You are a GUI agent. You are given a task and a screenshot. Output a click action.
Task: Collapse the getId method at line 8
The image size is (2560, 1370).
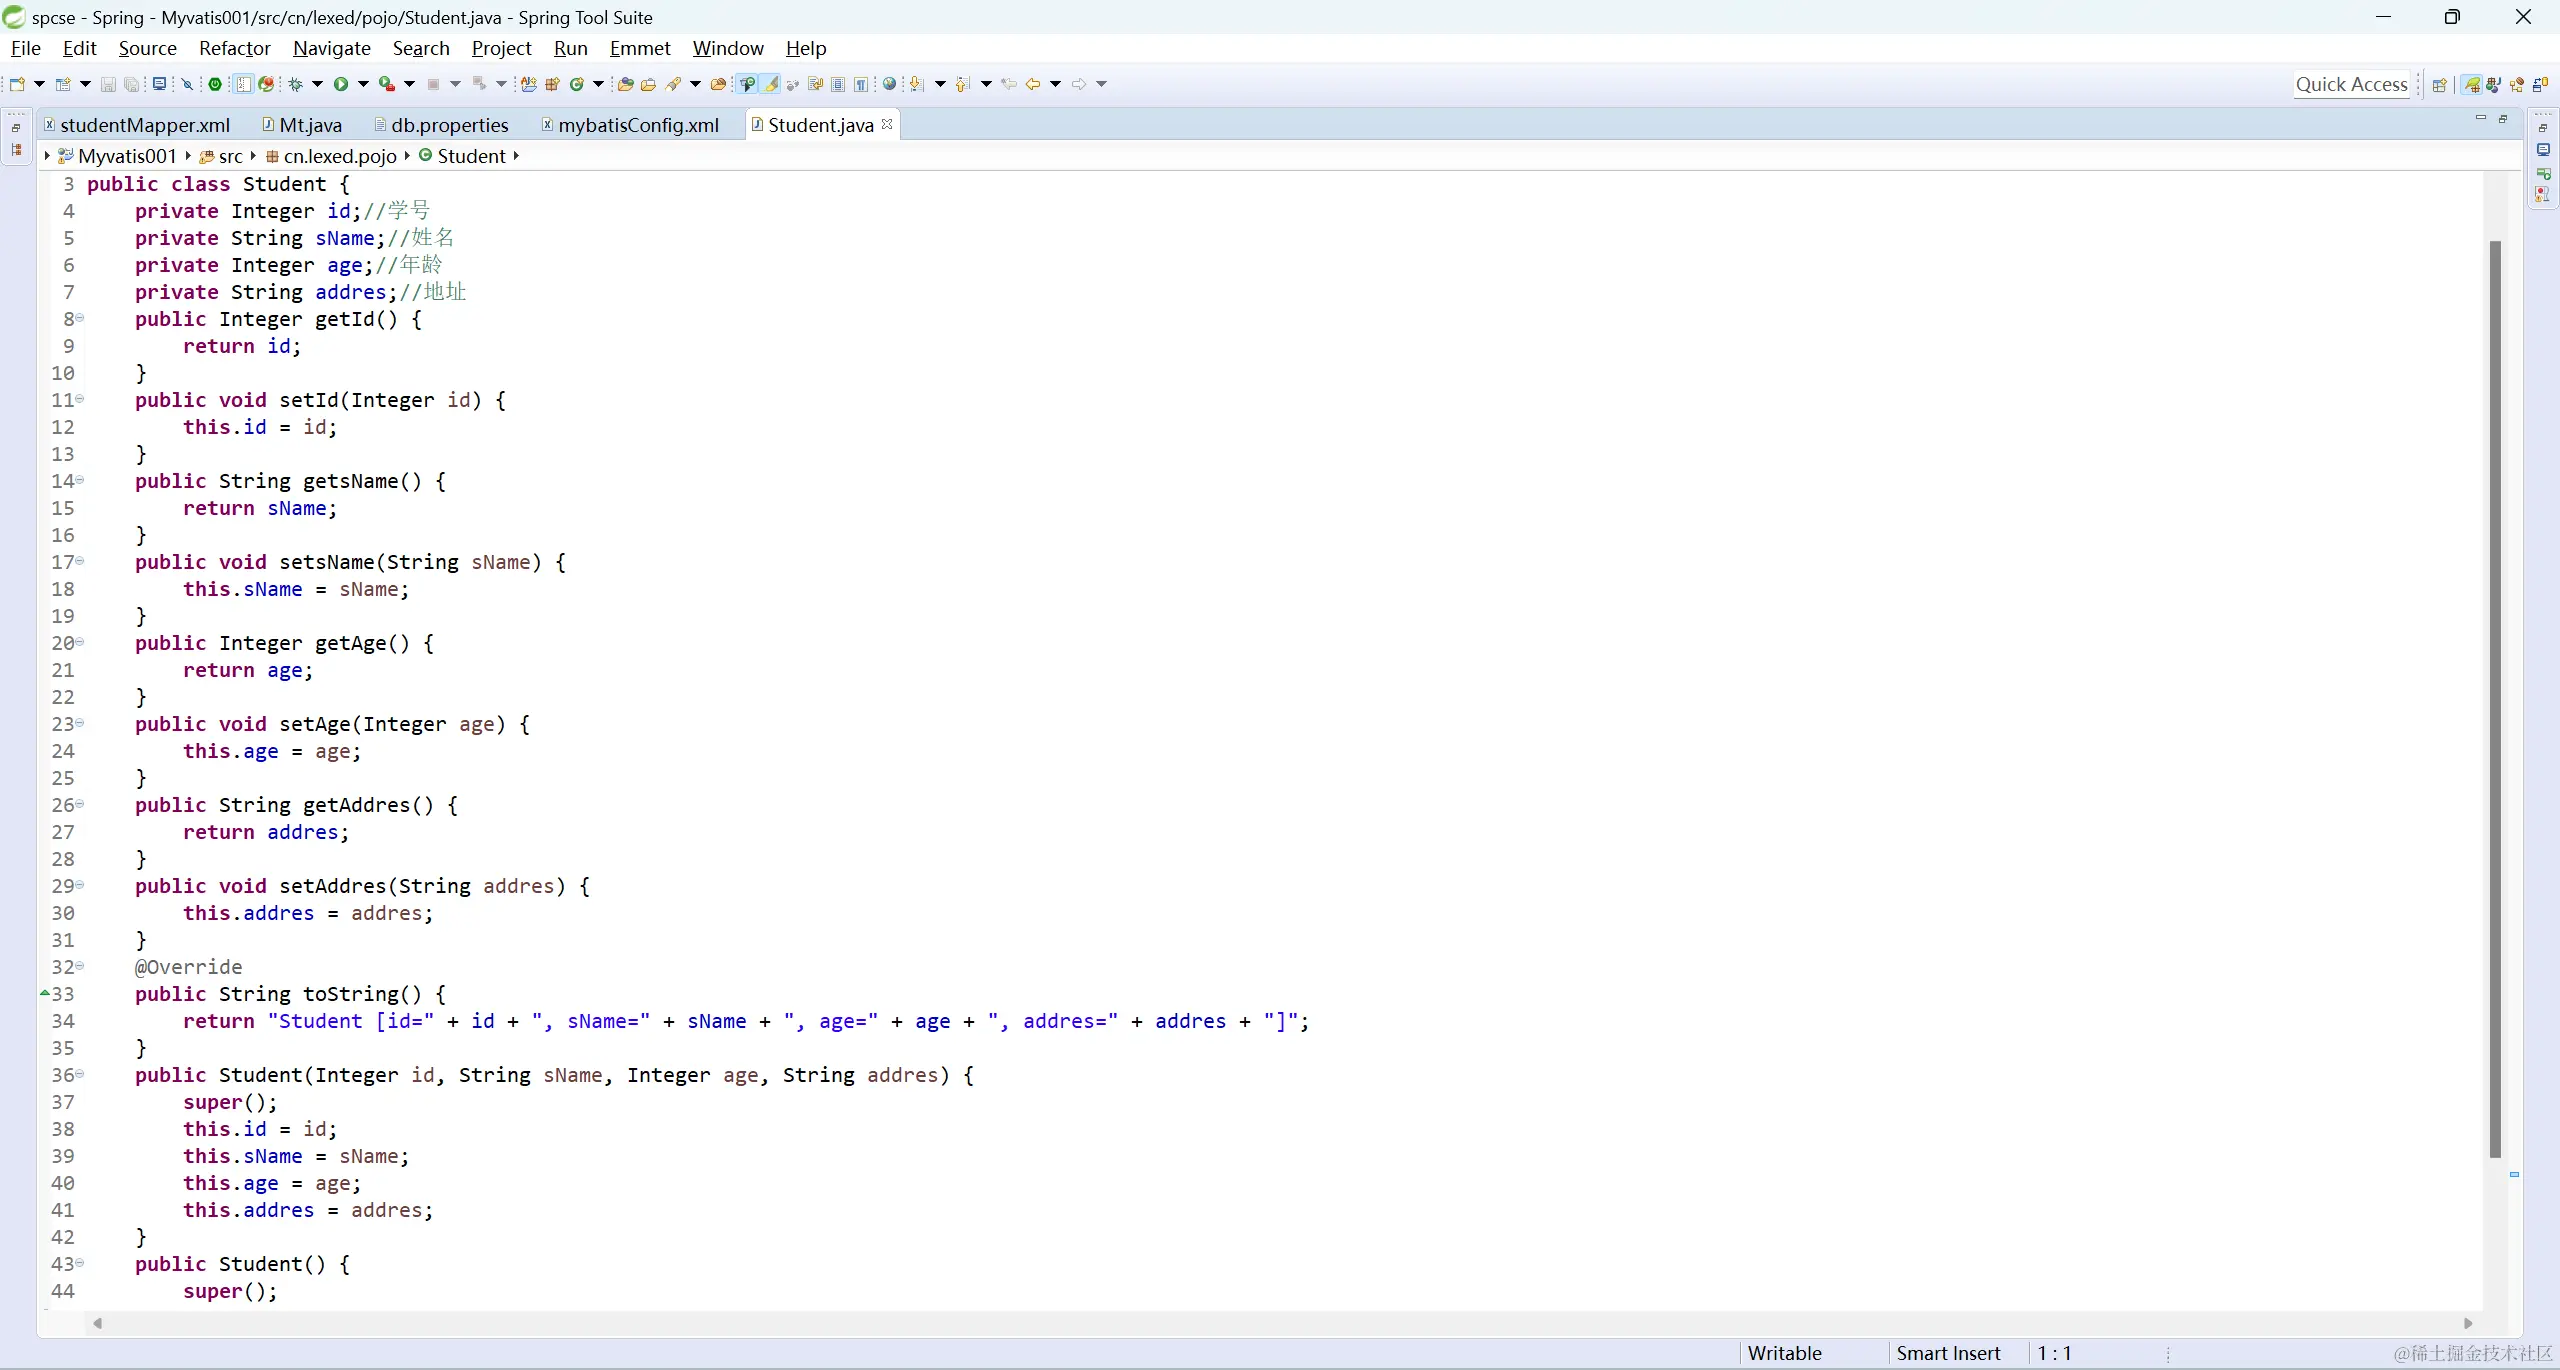coord(80,318)
